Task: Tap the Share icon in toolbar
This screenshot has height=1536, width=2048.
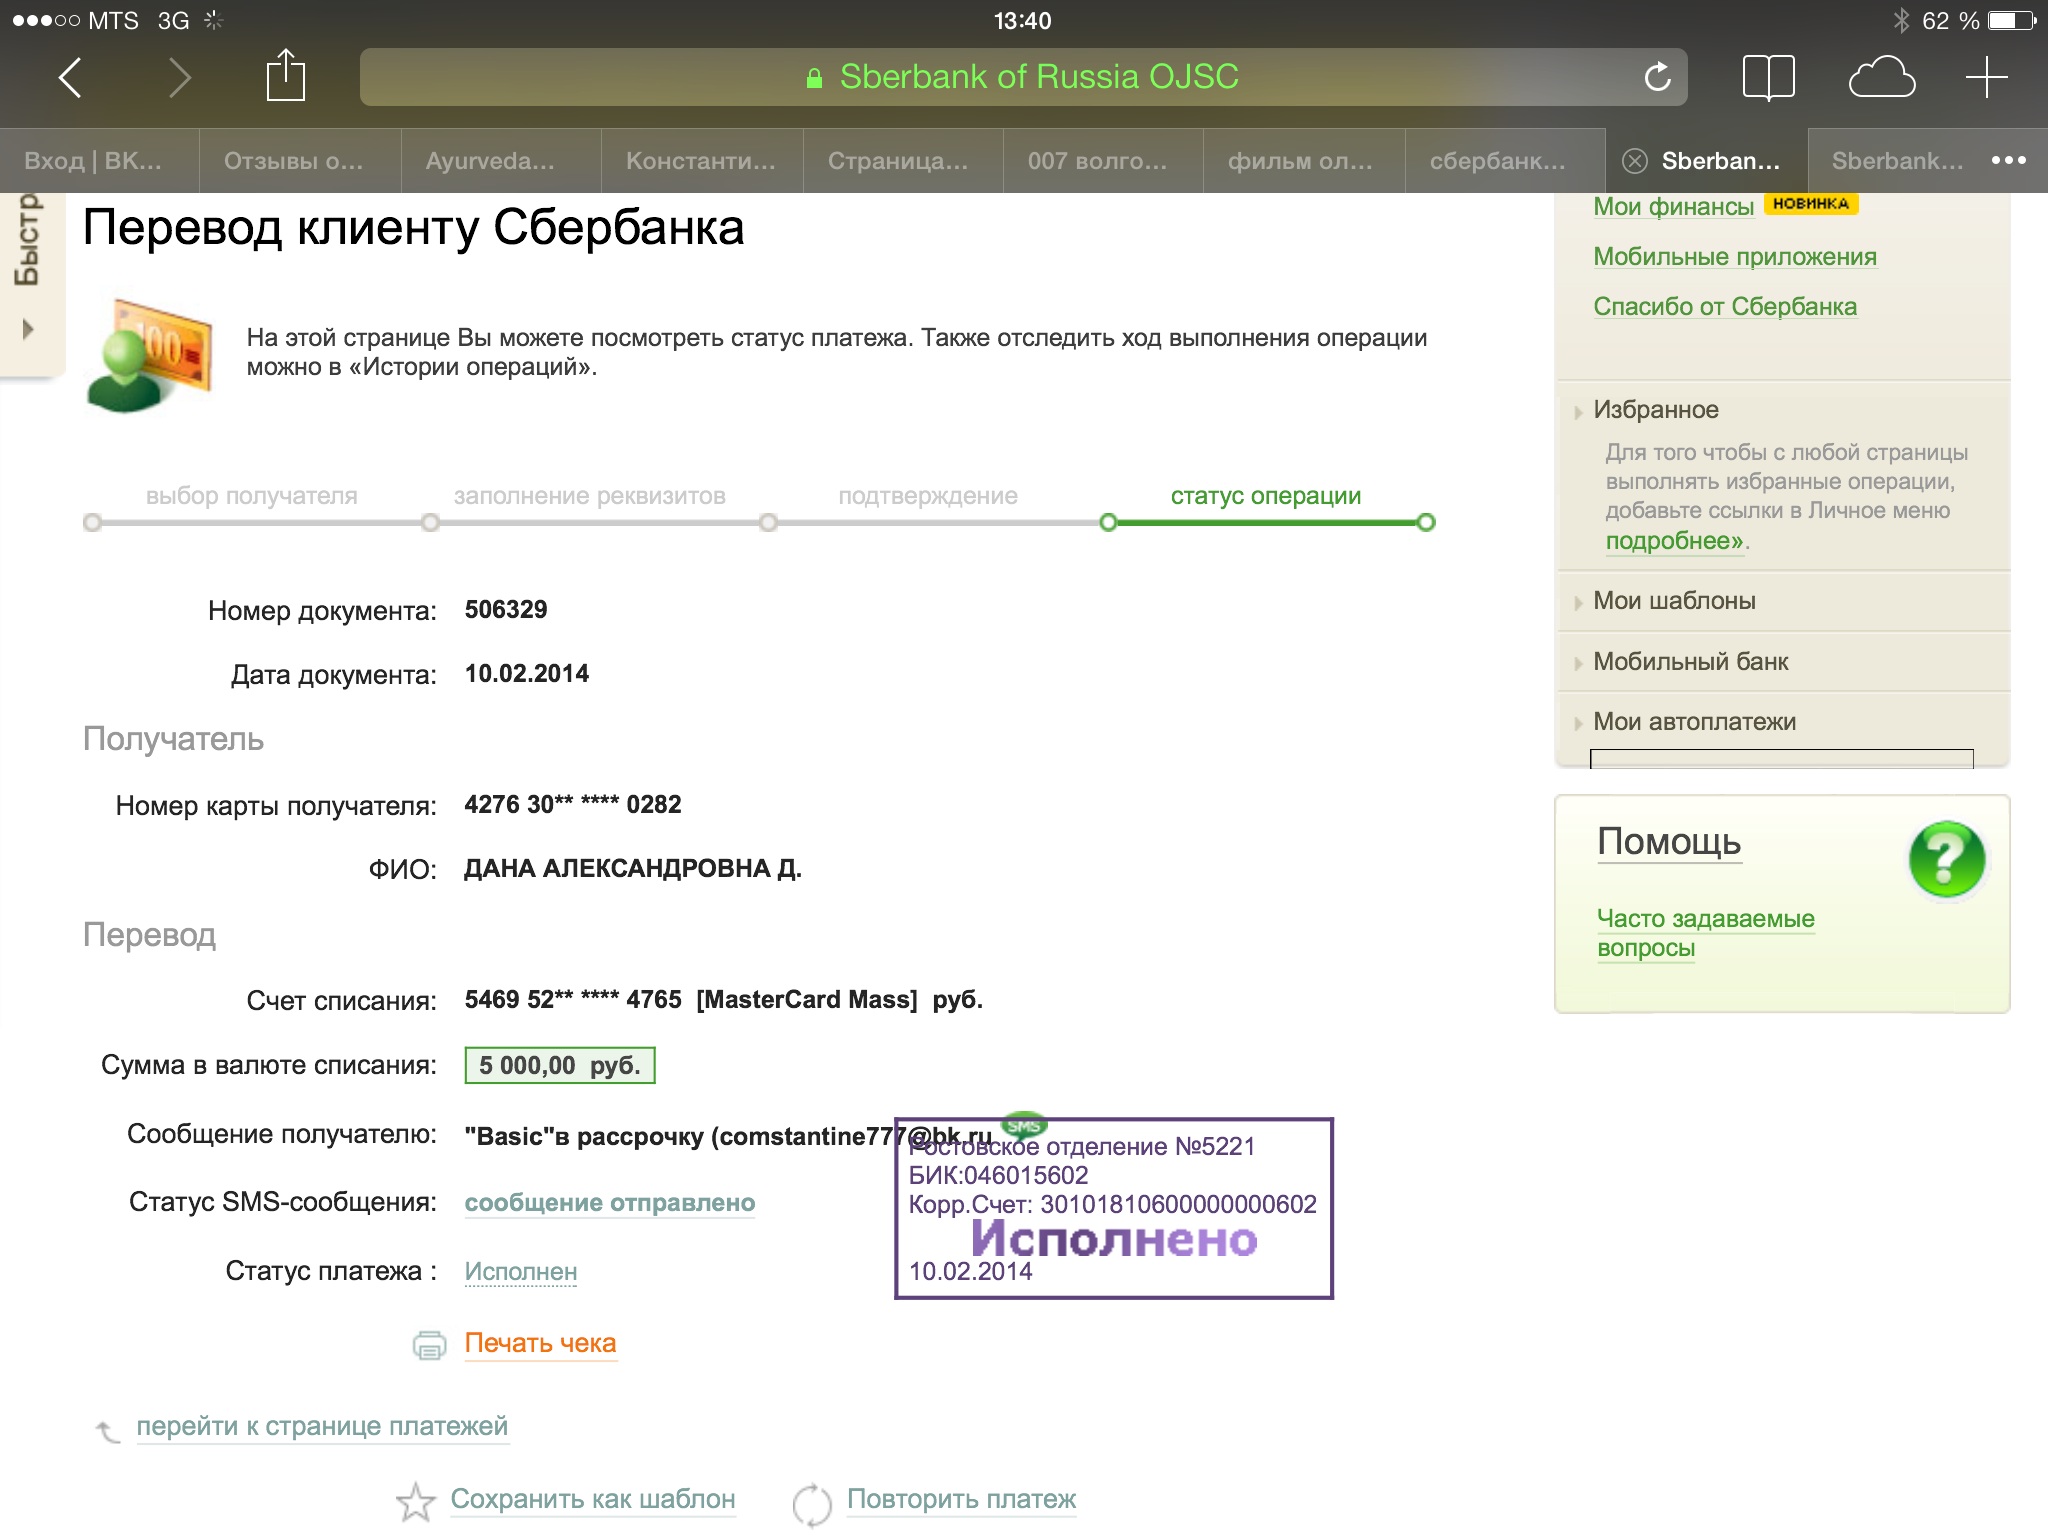Action: (x=285, y=77)
